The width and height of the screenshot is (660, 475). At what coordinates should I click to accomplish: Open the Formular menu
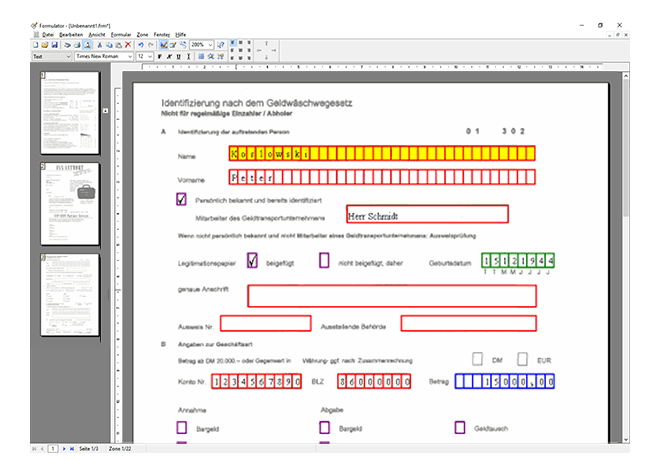[x=121, y=35]
